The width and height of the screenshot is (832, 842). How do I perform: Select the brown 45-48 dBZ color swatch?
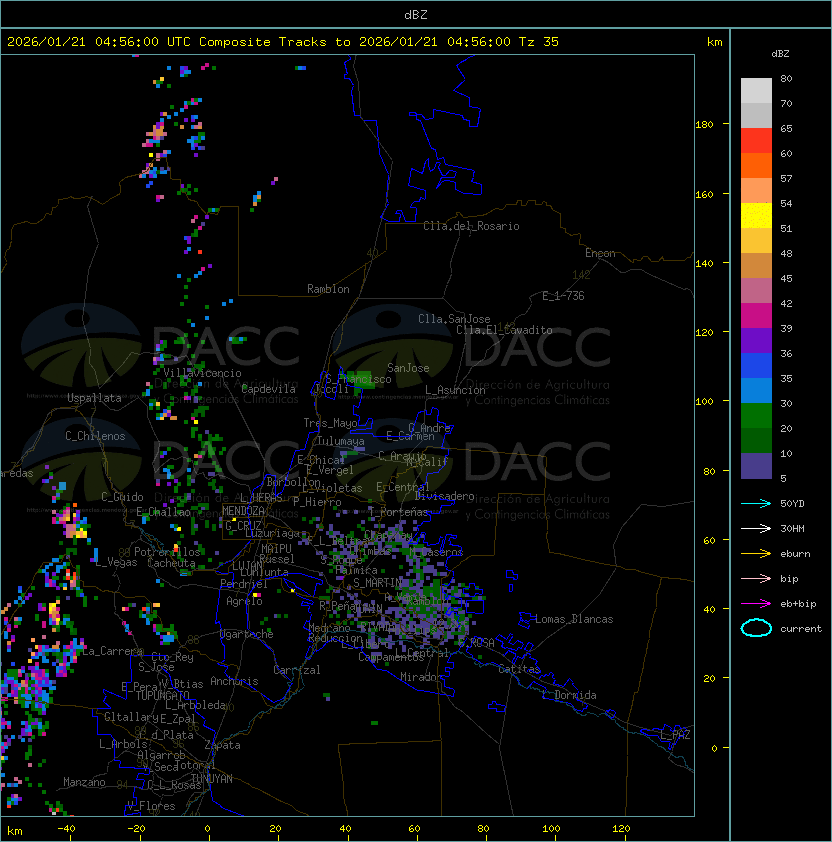click(x=756, y=266)
